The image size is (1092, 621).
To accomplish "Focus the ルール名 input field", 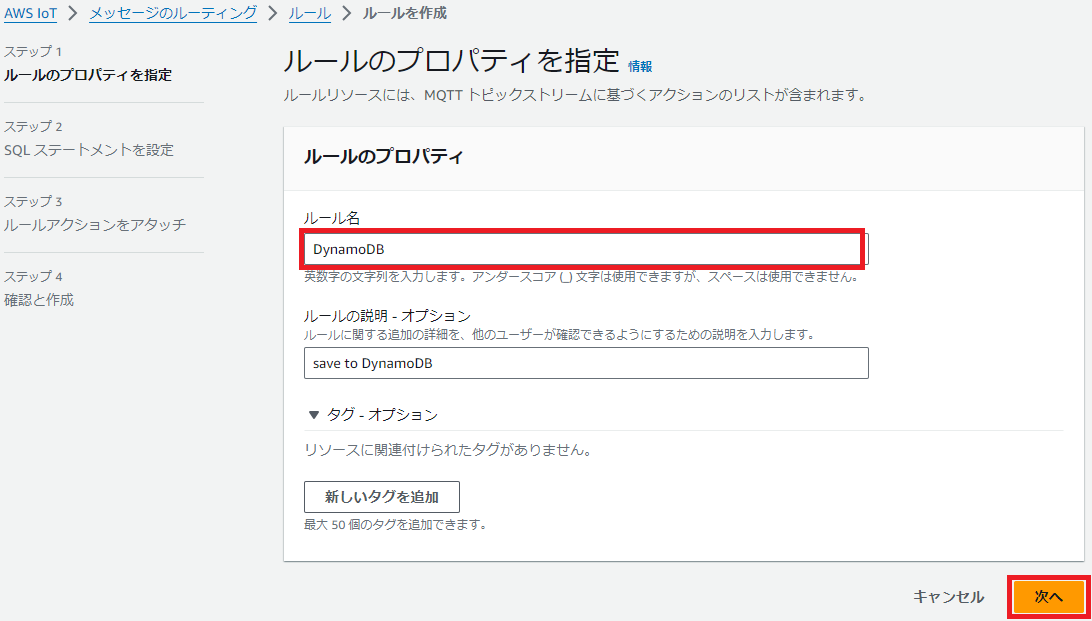I will (586, 249).
